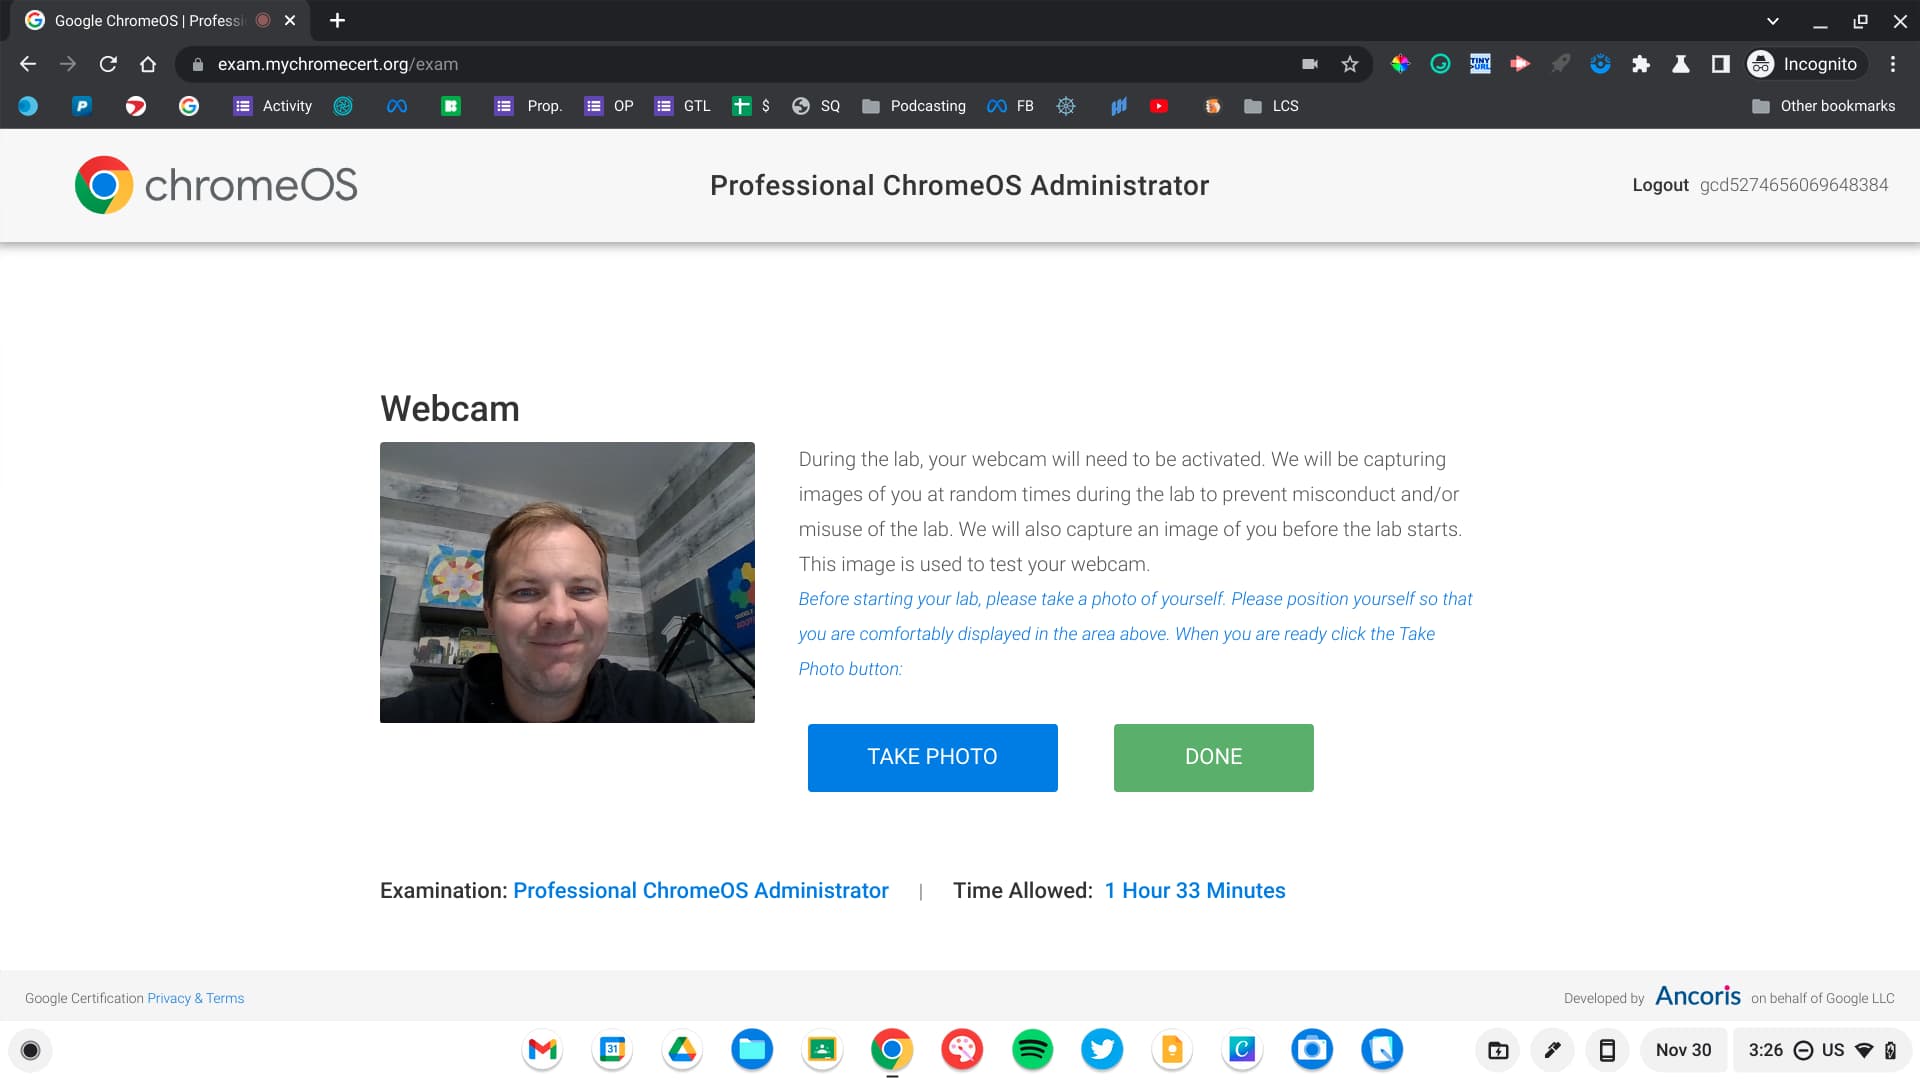Open the Activity bookmark
1920x1080 pixels.
pyautogui.click(x=273, y=106)
